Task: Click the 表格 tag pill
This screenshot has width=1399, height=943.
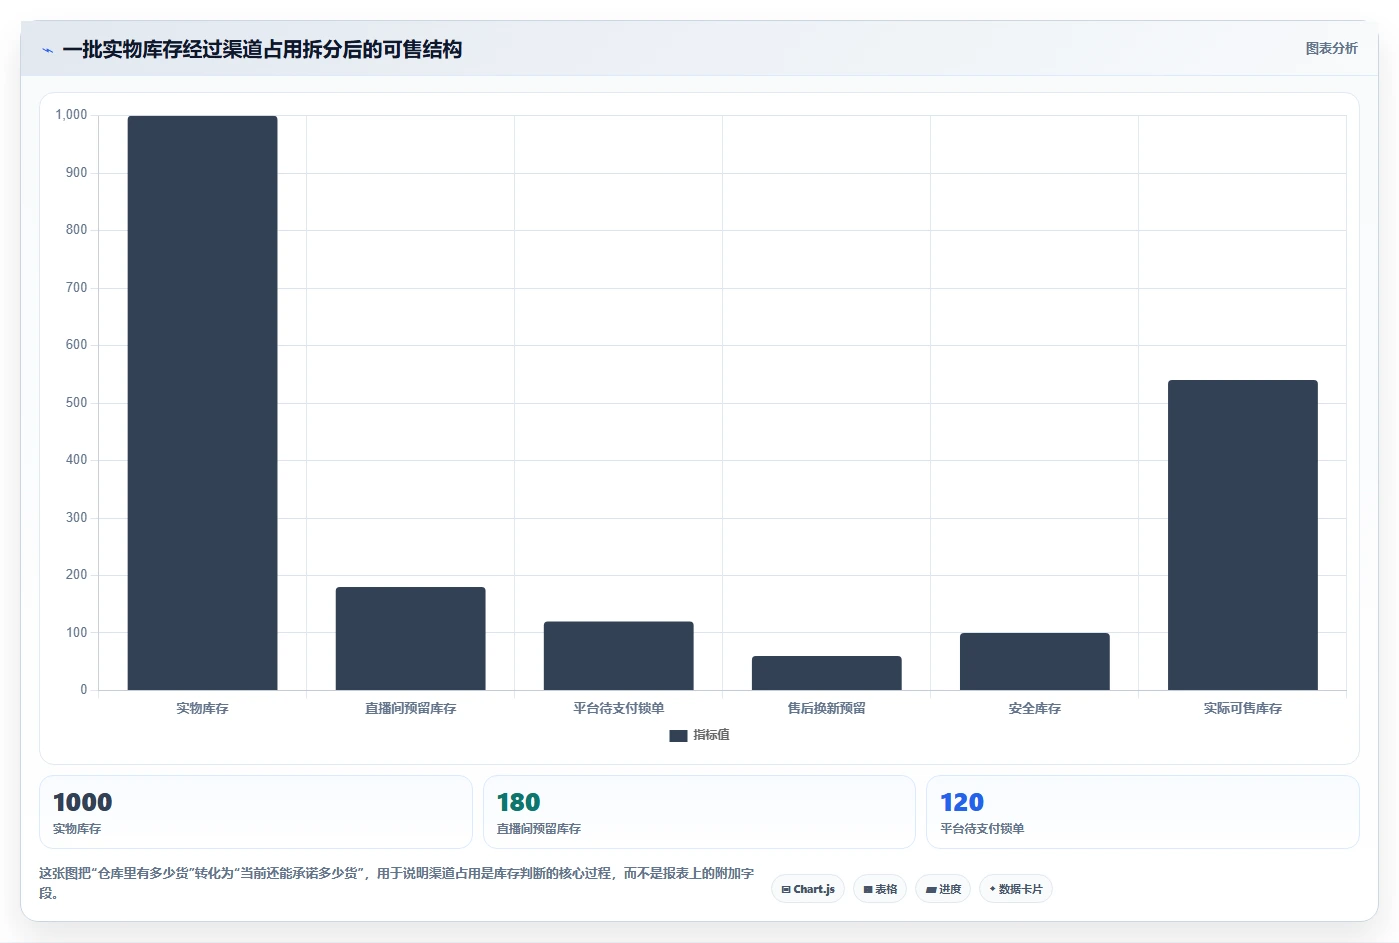Action: pyautogui.click(x=880, y=889)
